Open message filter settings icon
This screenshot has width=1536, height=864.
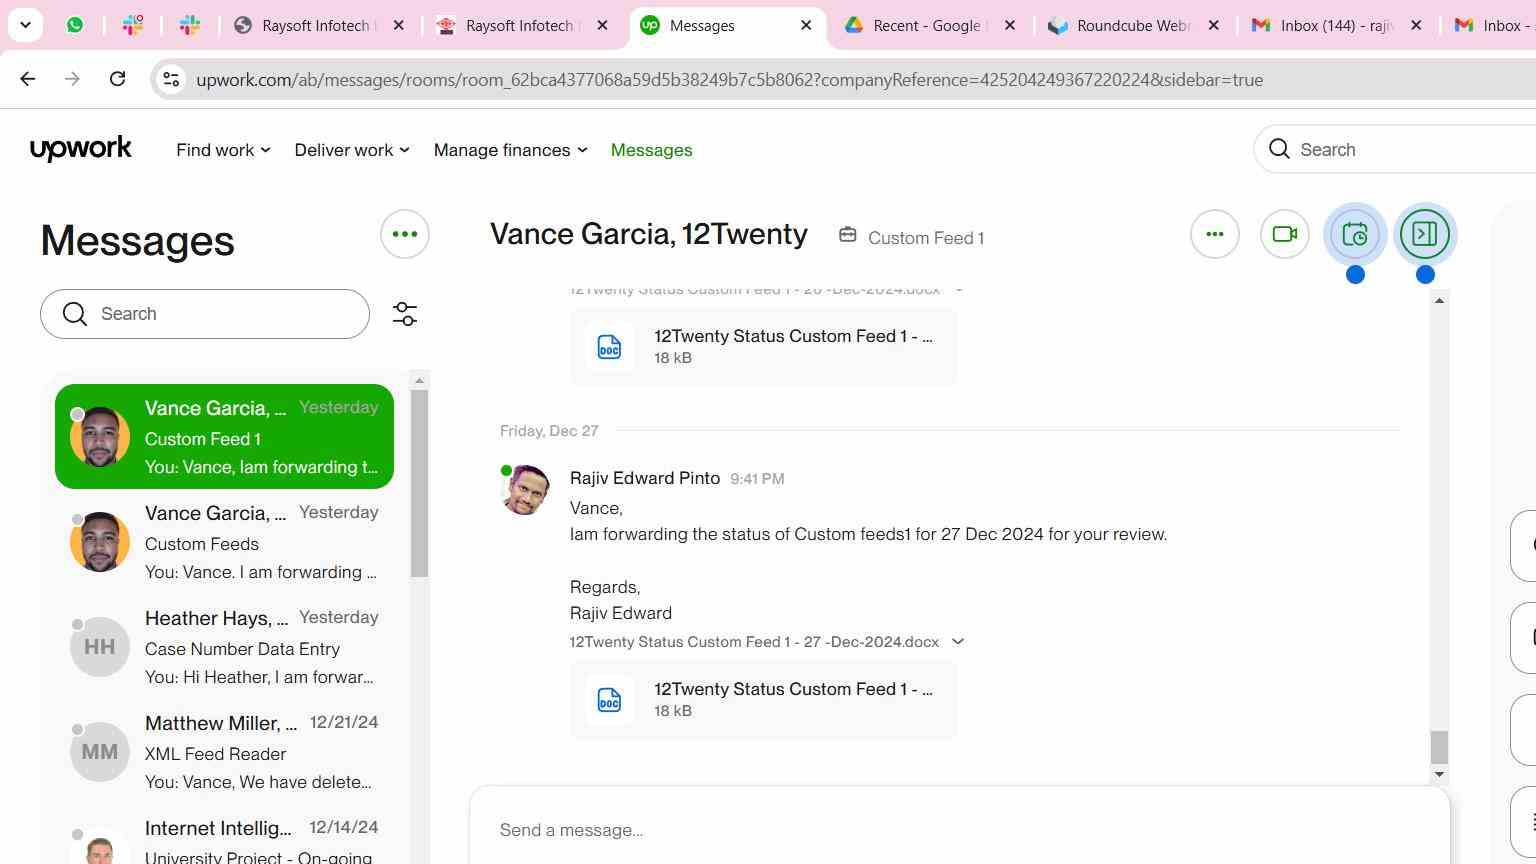click(404, 314)
